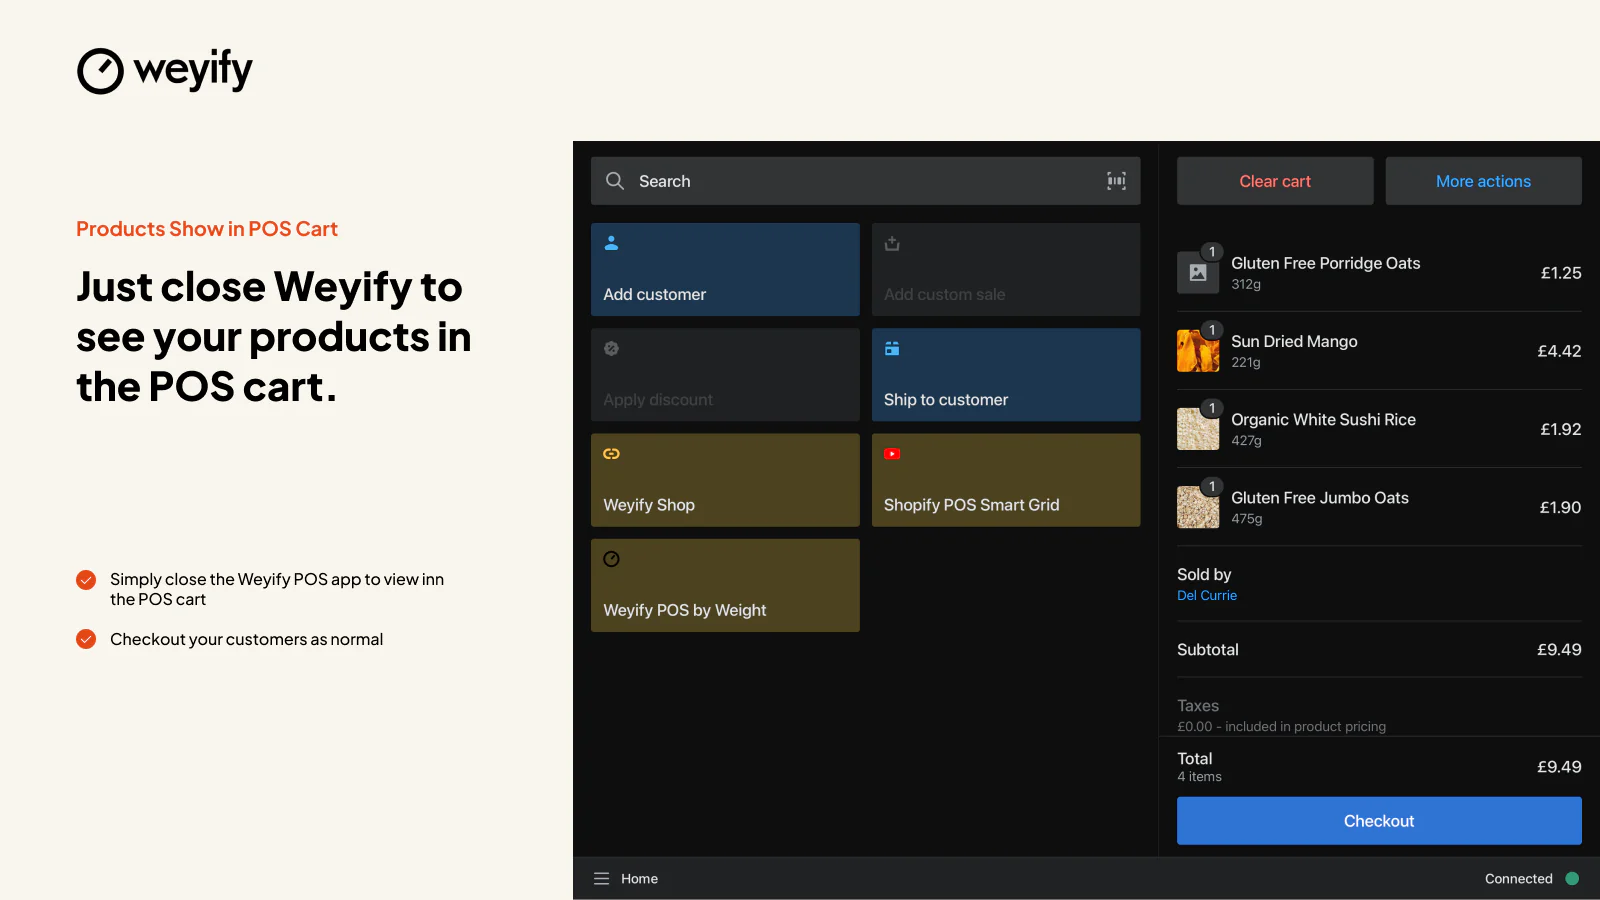Viewport: 1600px width, 900px height.
Task: Open the Organic White Sushi Rice thumbnail
Action: (1198, 429)
